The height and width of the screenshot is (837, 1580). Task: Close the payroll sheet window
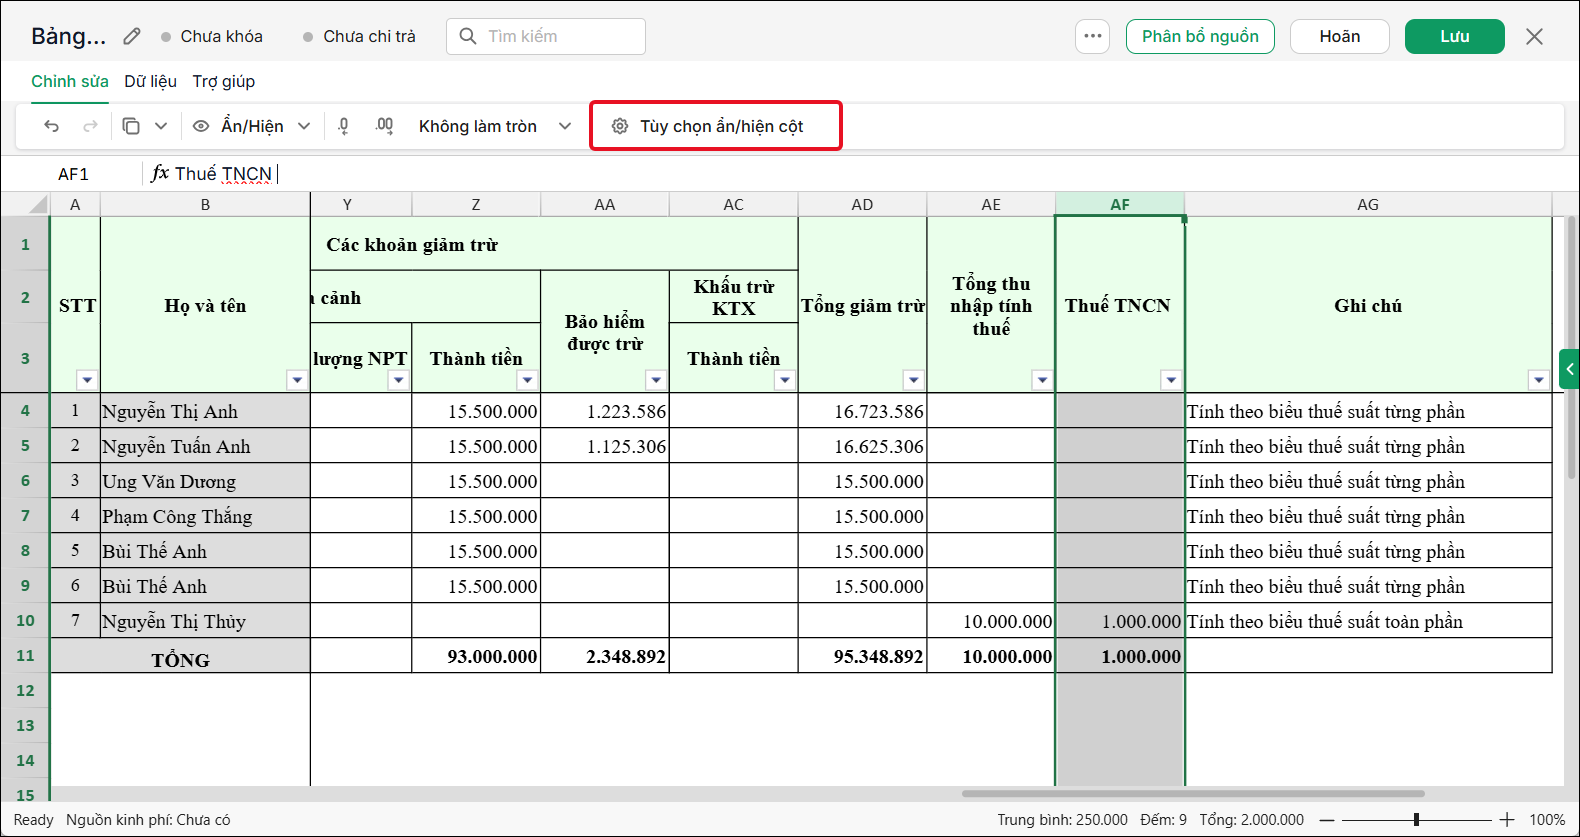tap(1534, 36)
